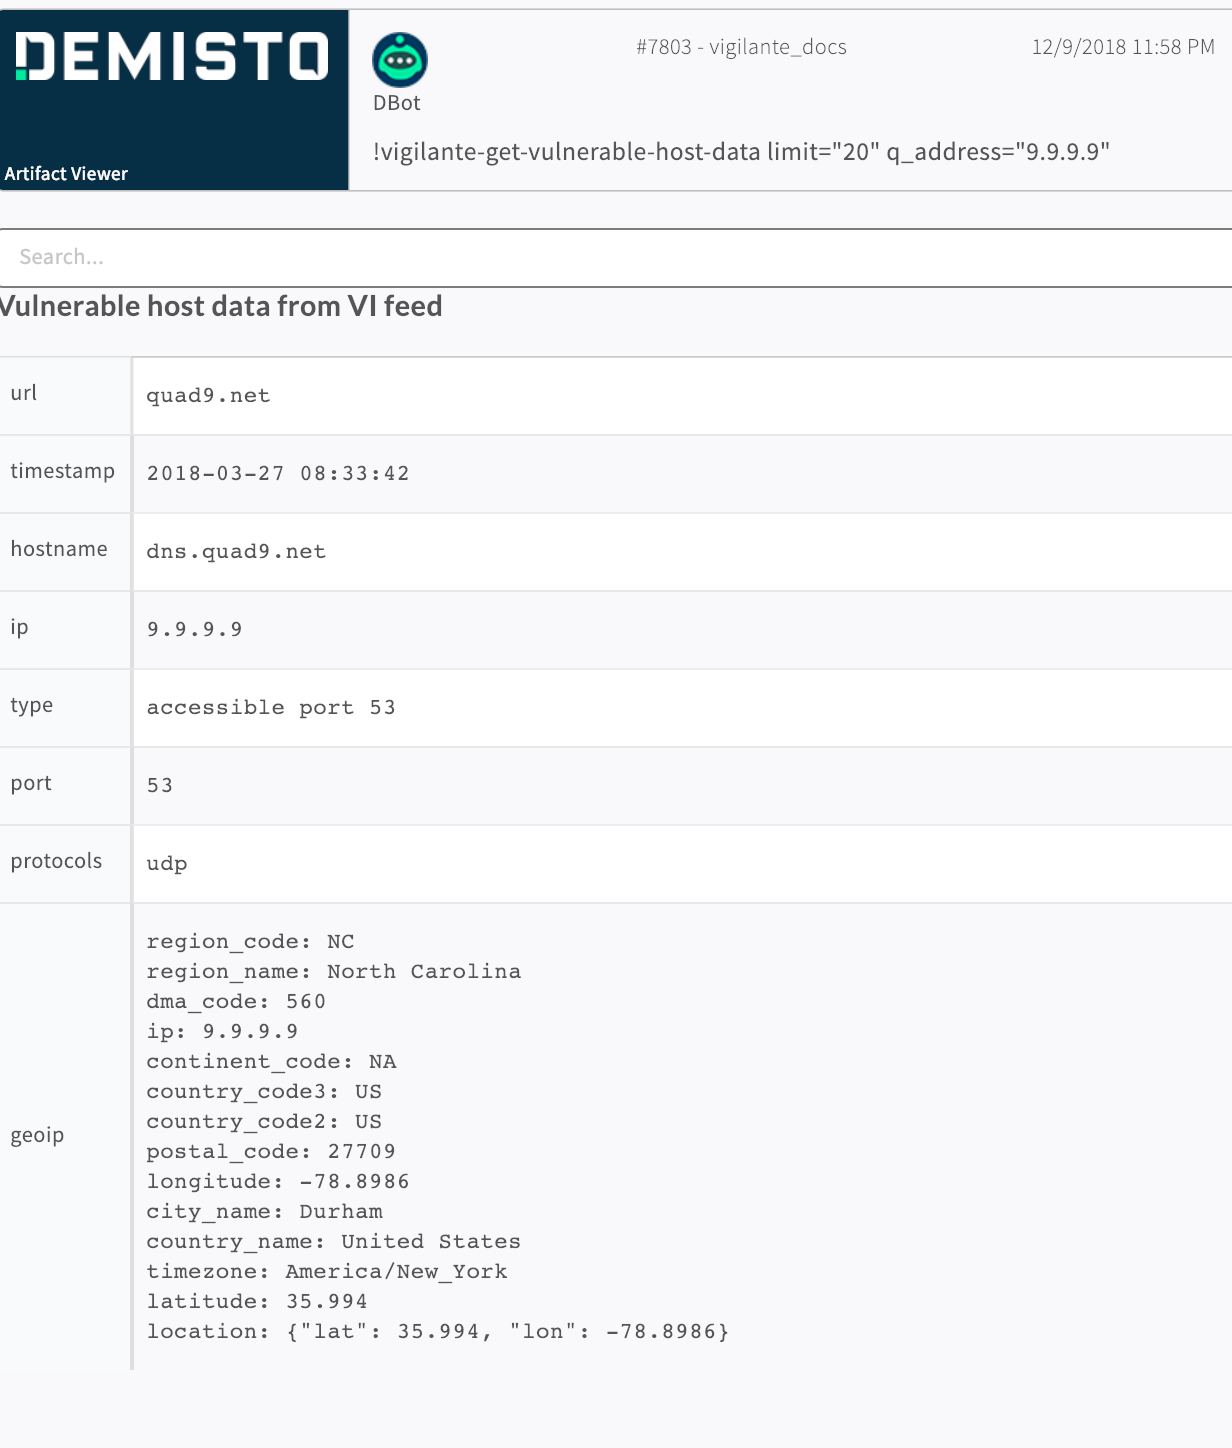
Task: Click the region_name North Carolina line
Action: click(333, 971)
